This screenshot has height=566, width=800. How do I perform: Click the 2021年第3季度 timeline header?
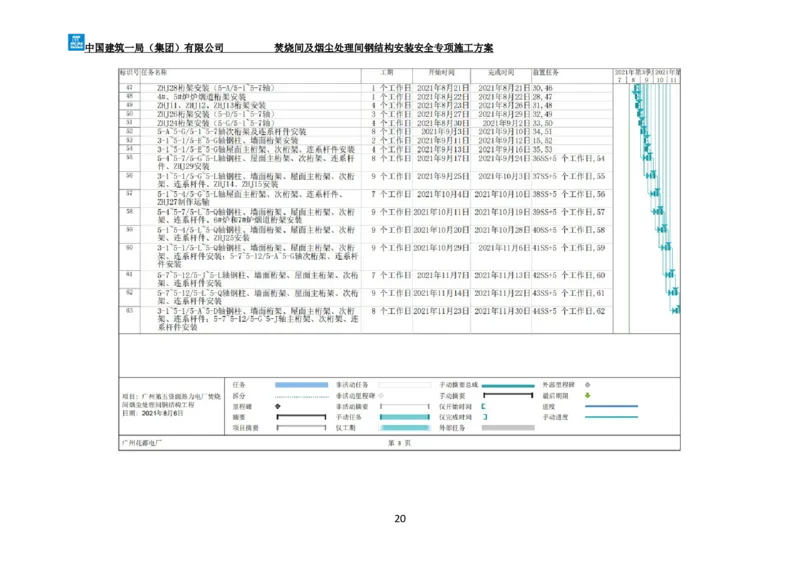click(x=633, y=72)
